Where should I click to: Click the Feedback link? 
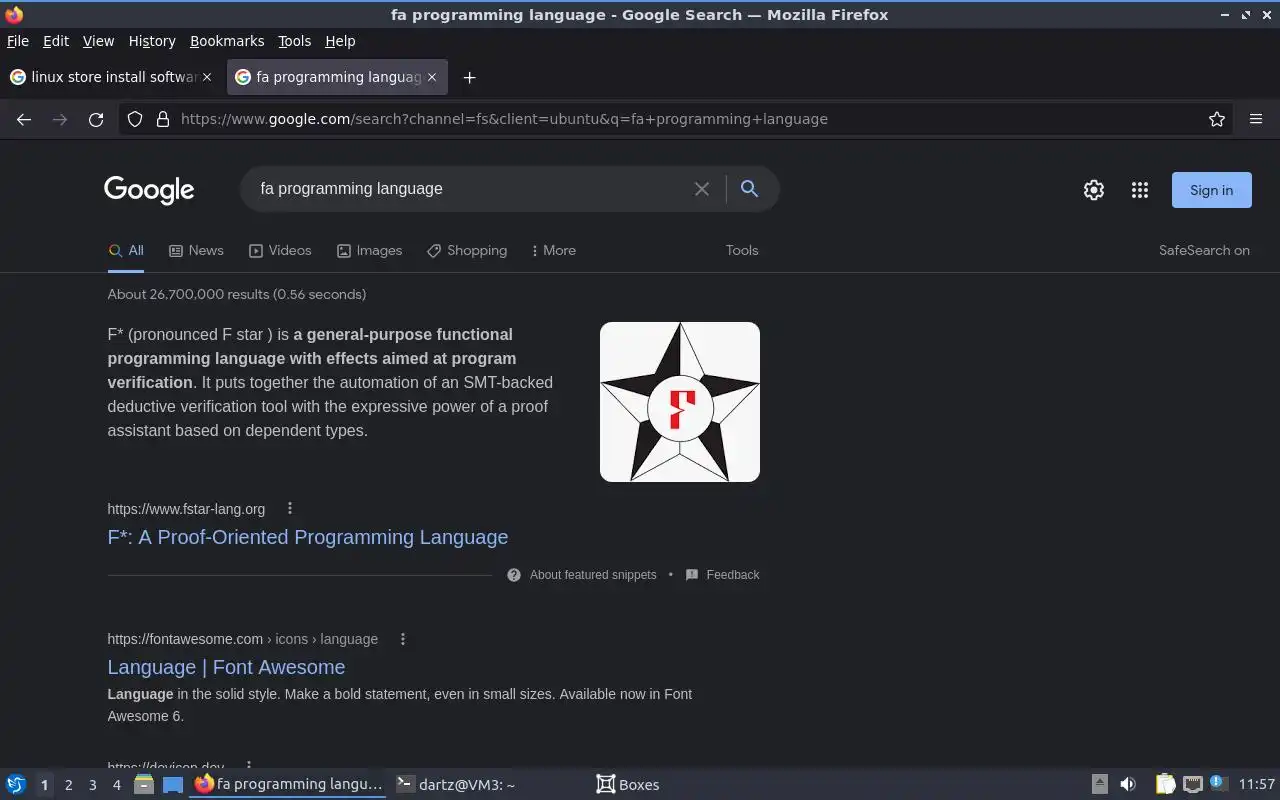733,575
